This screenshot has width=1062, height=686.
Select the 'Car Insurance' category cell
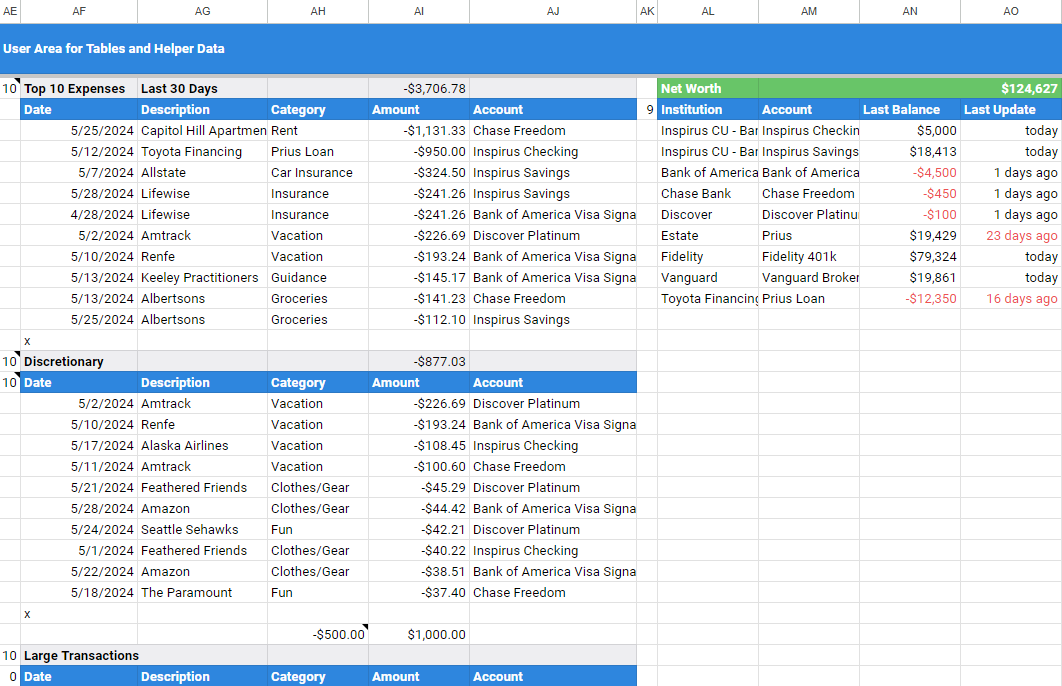(x=318, y=173)
